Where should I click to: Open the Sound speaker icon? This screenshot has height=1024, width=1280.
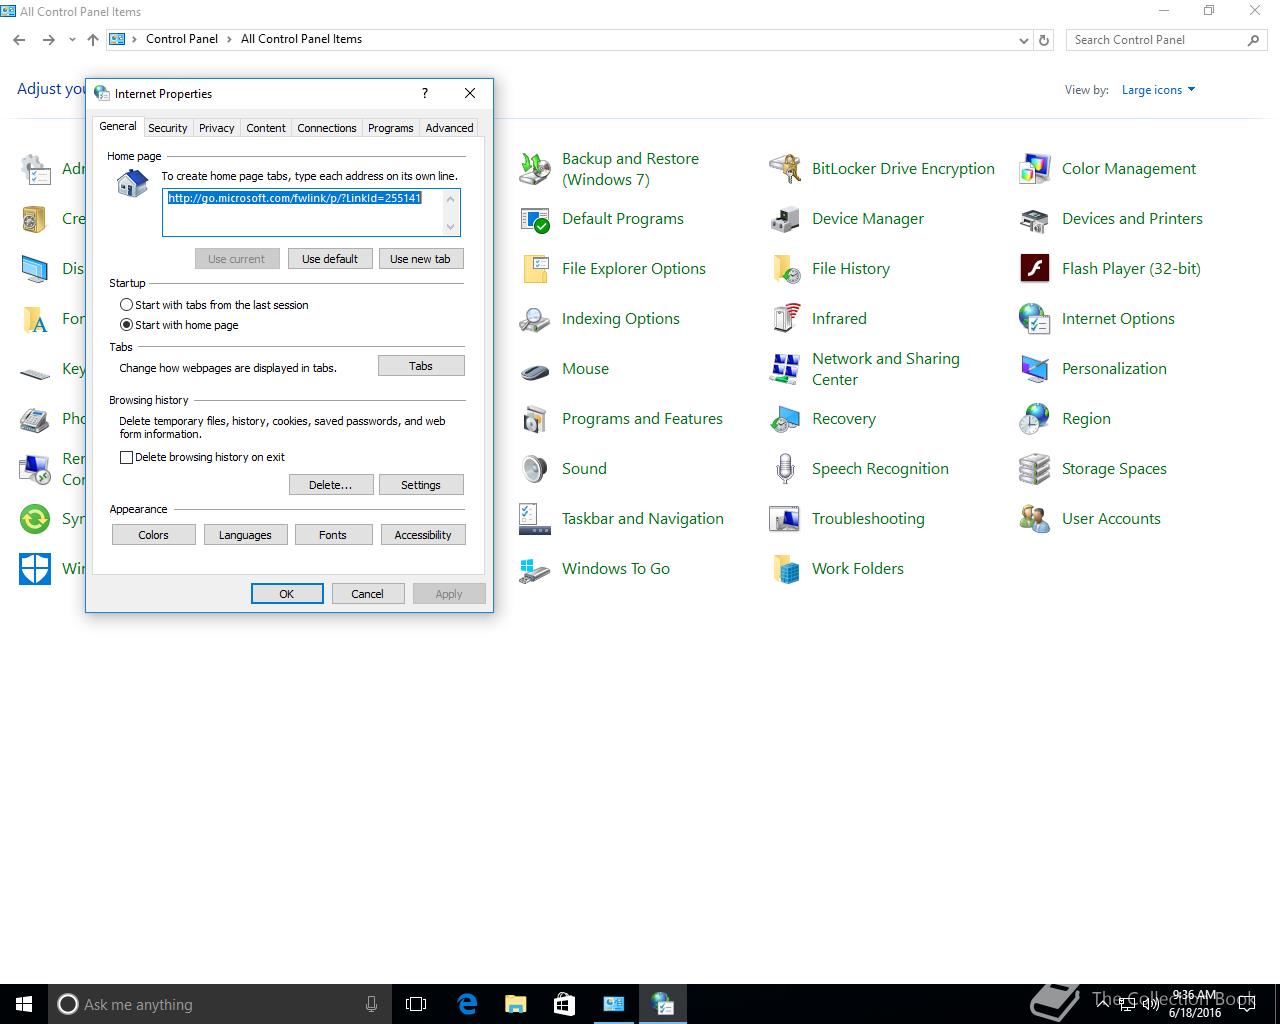(535, 469)
